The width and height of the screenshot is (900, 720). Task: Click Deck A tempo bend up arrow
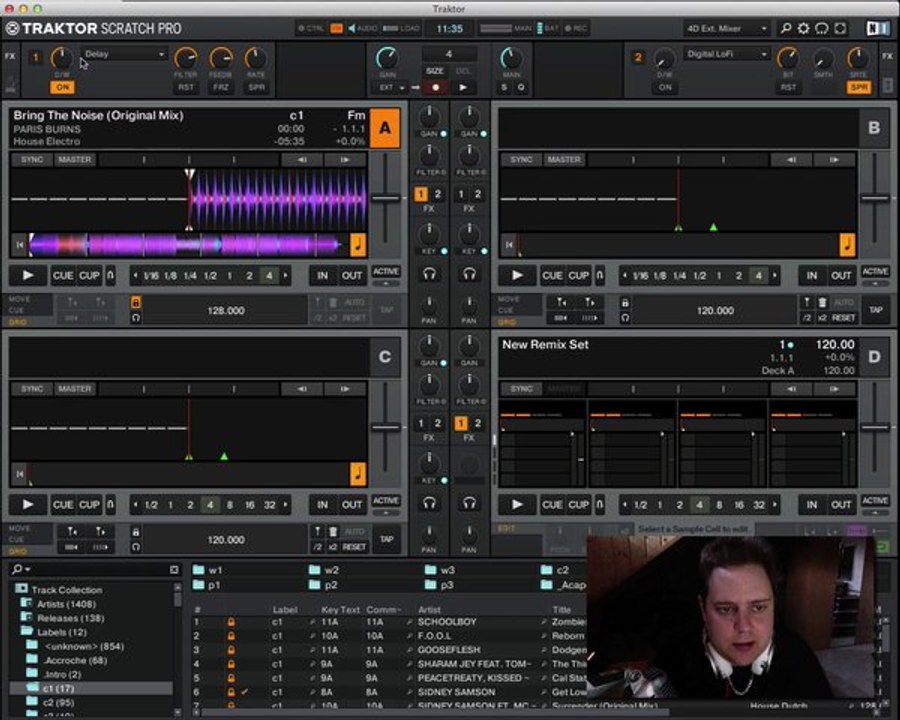pyautogui.click(x=345, y=160)
